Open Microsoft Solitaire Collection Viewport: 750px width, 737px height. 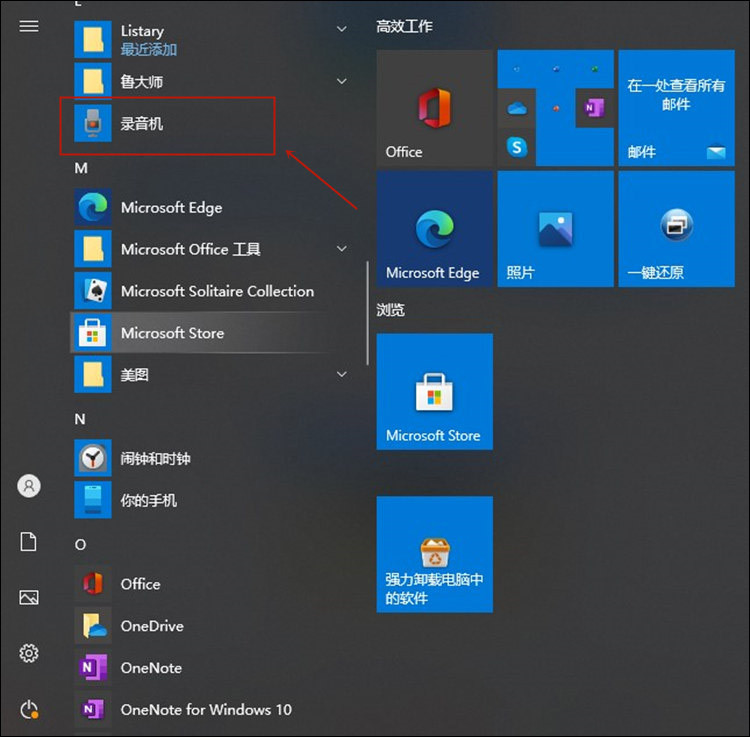[x=209, y=291]
